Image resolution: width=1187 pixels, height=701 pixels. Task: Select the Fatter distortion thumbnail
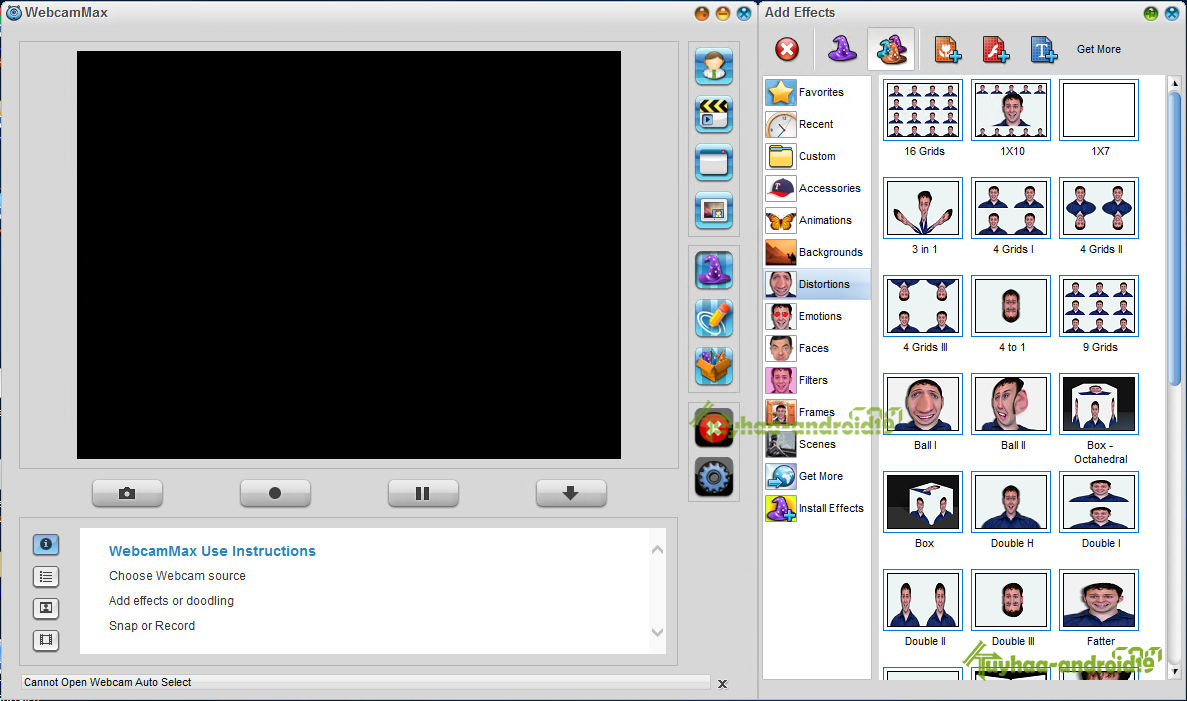point(1098,599)
